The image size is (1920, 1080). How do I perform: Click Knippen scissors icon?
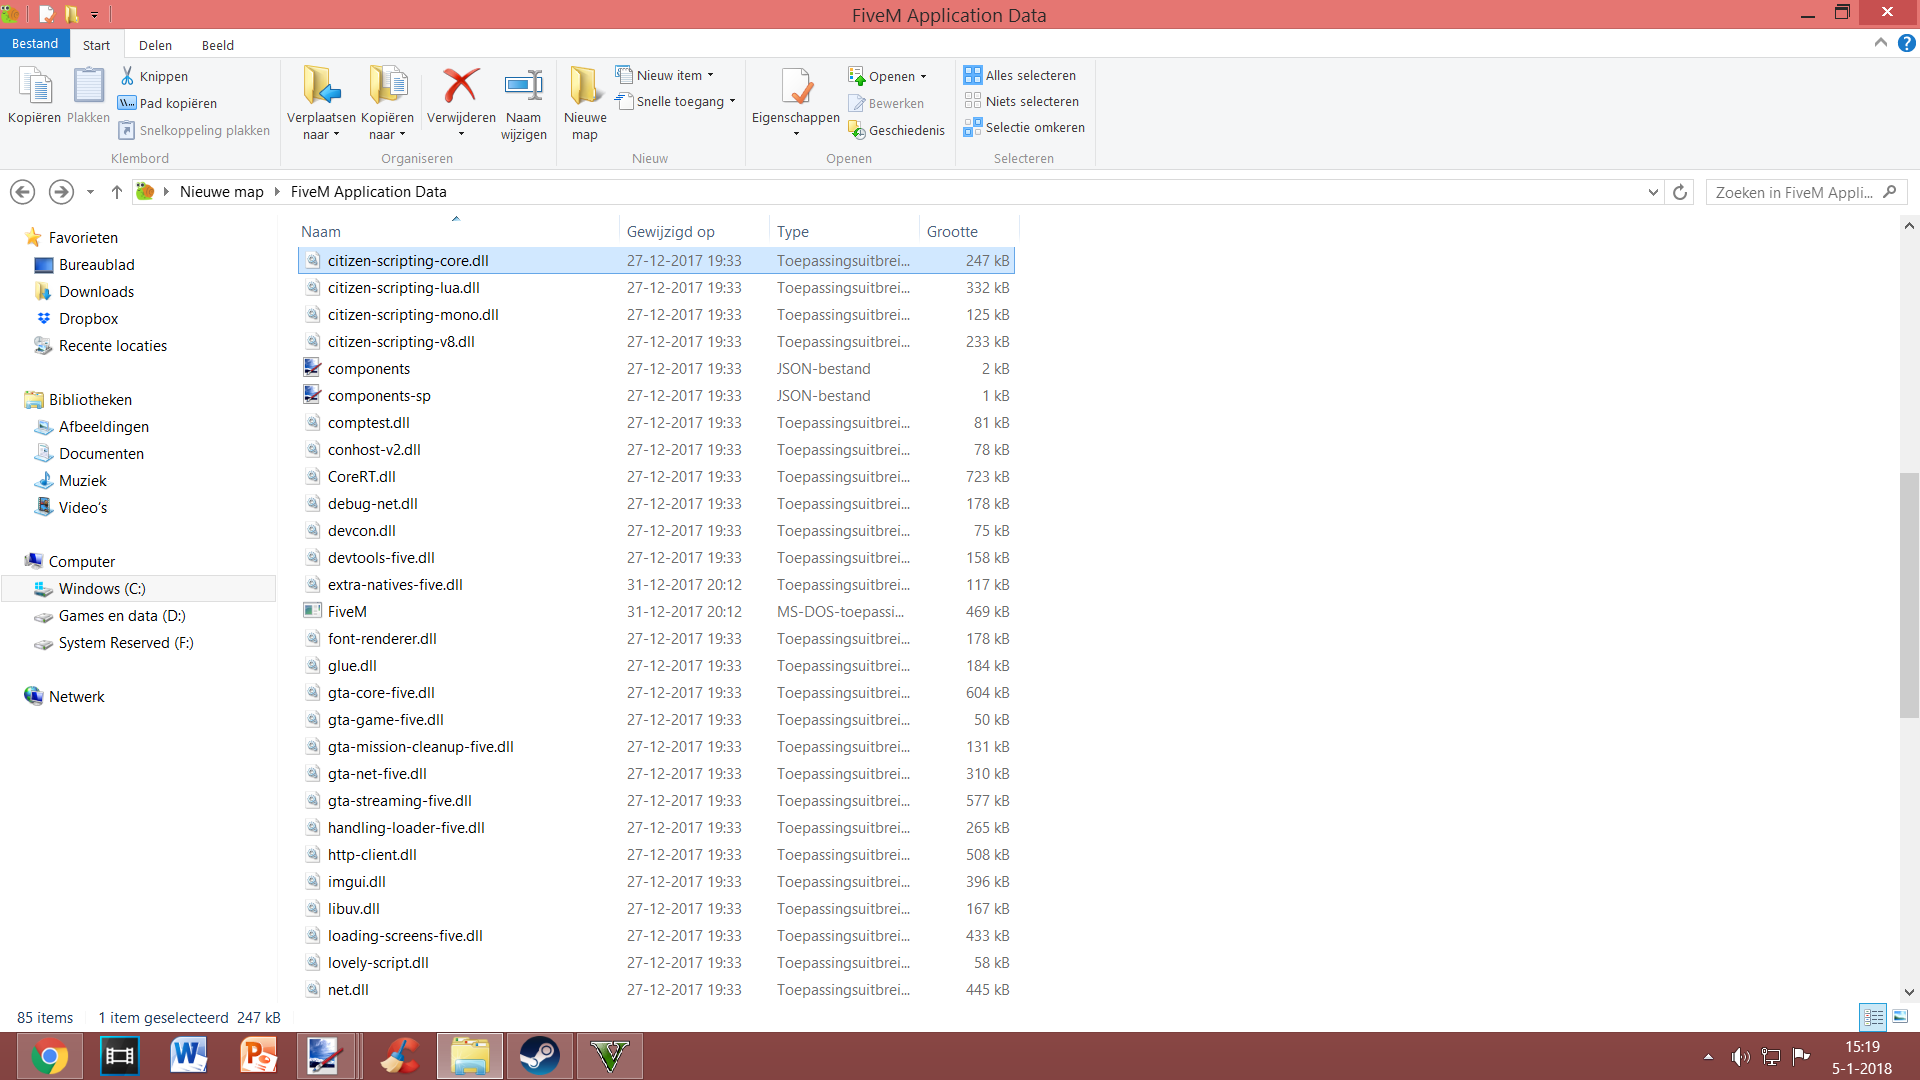(127, 76)
